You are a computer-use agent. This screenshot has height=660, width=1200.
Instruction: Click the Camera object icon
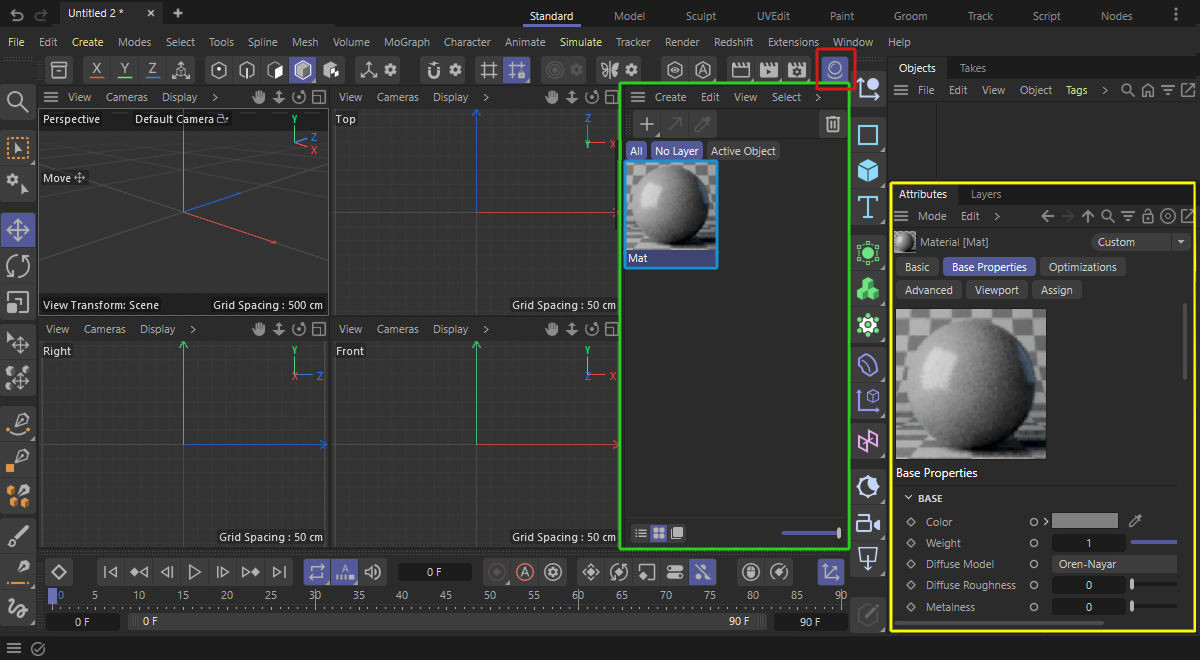[x=868, y=523]
